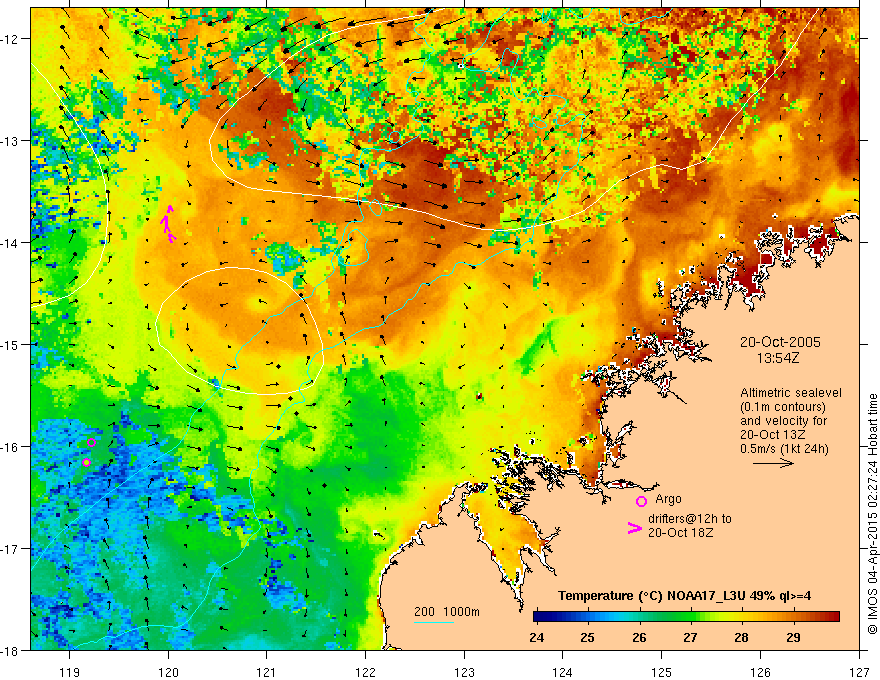Click the "200 1000m" isobath label
The image size is (880, 680).
(x=447, y=612)
